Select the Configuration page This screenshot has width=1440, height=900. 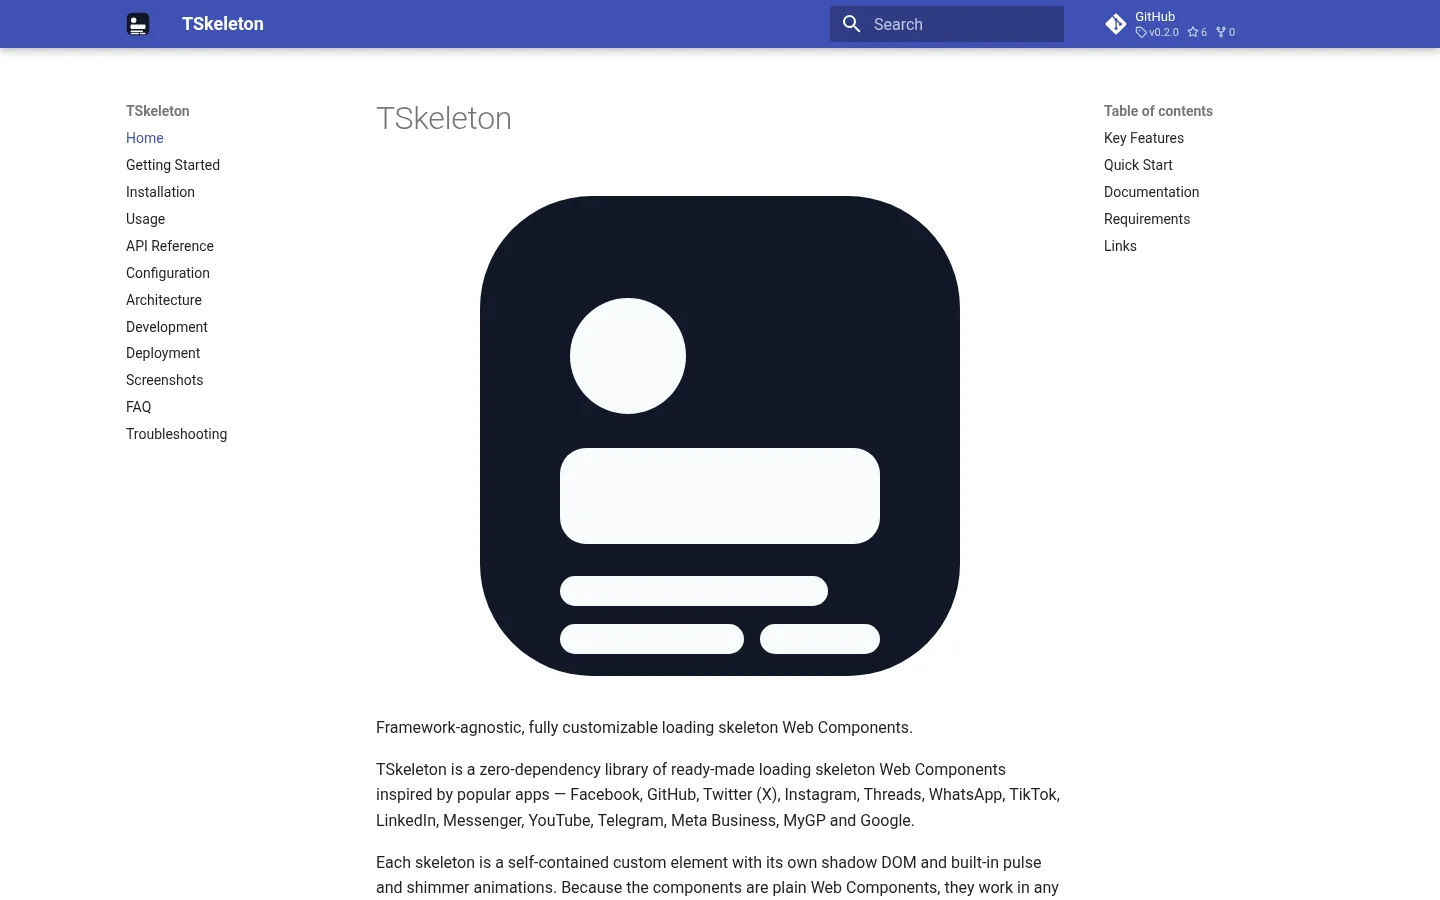168,273
